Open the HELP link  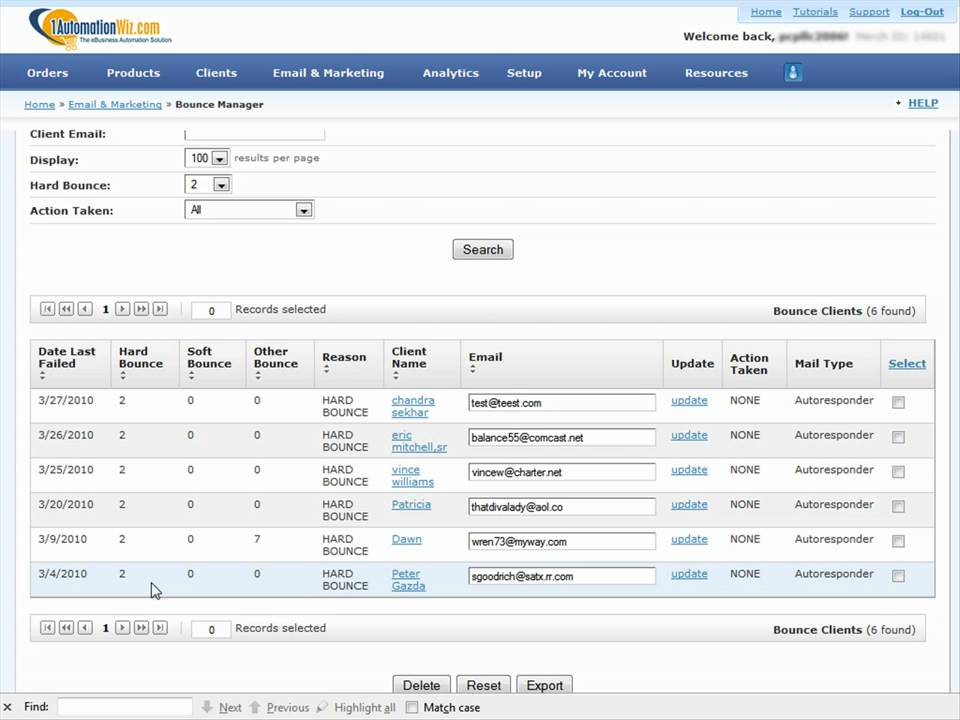tap(923, 103)
